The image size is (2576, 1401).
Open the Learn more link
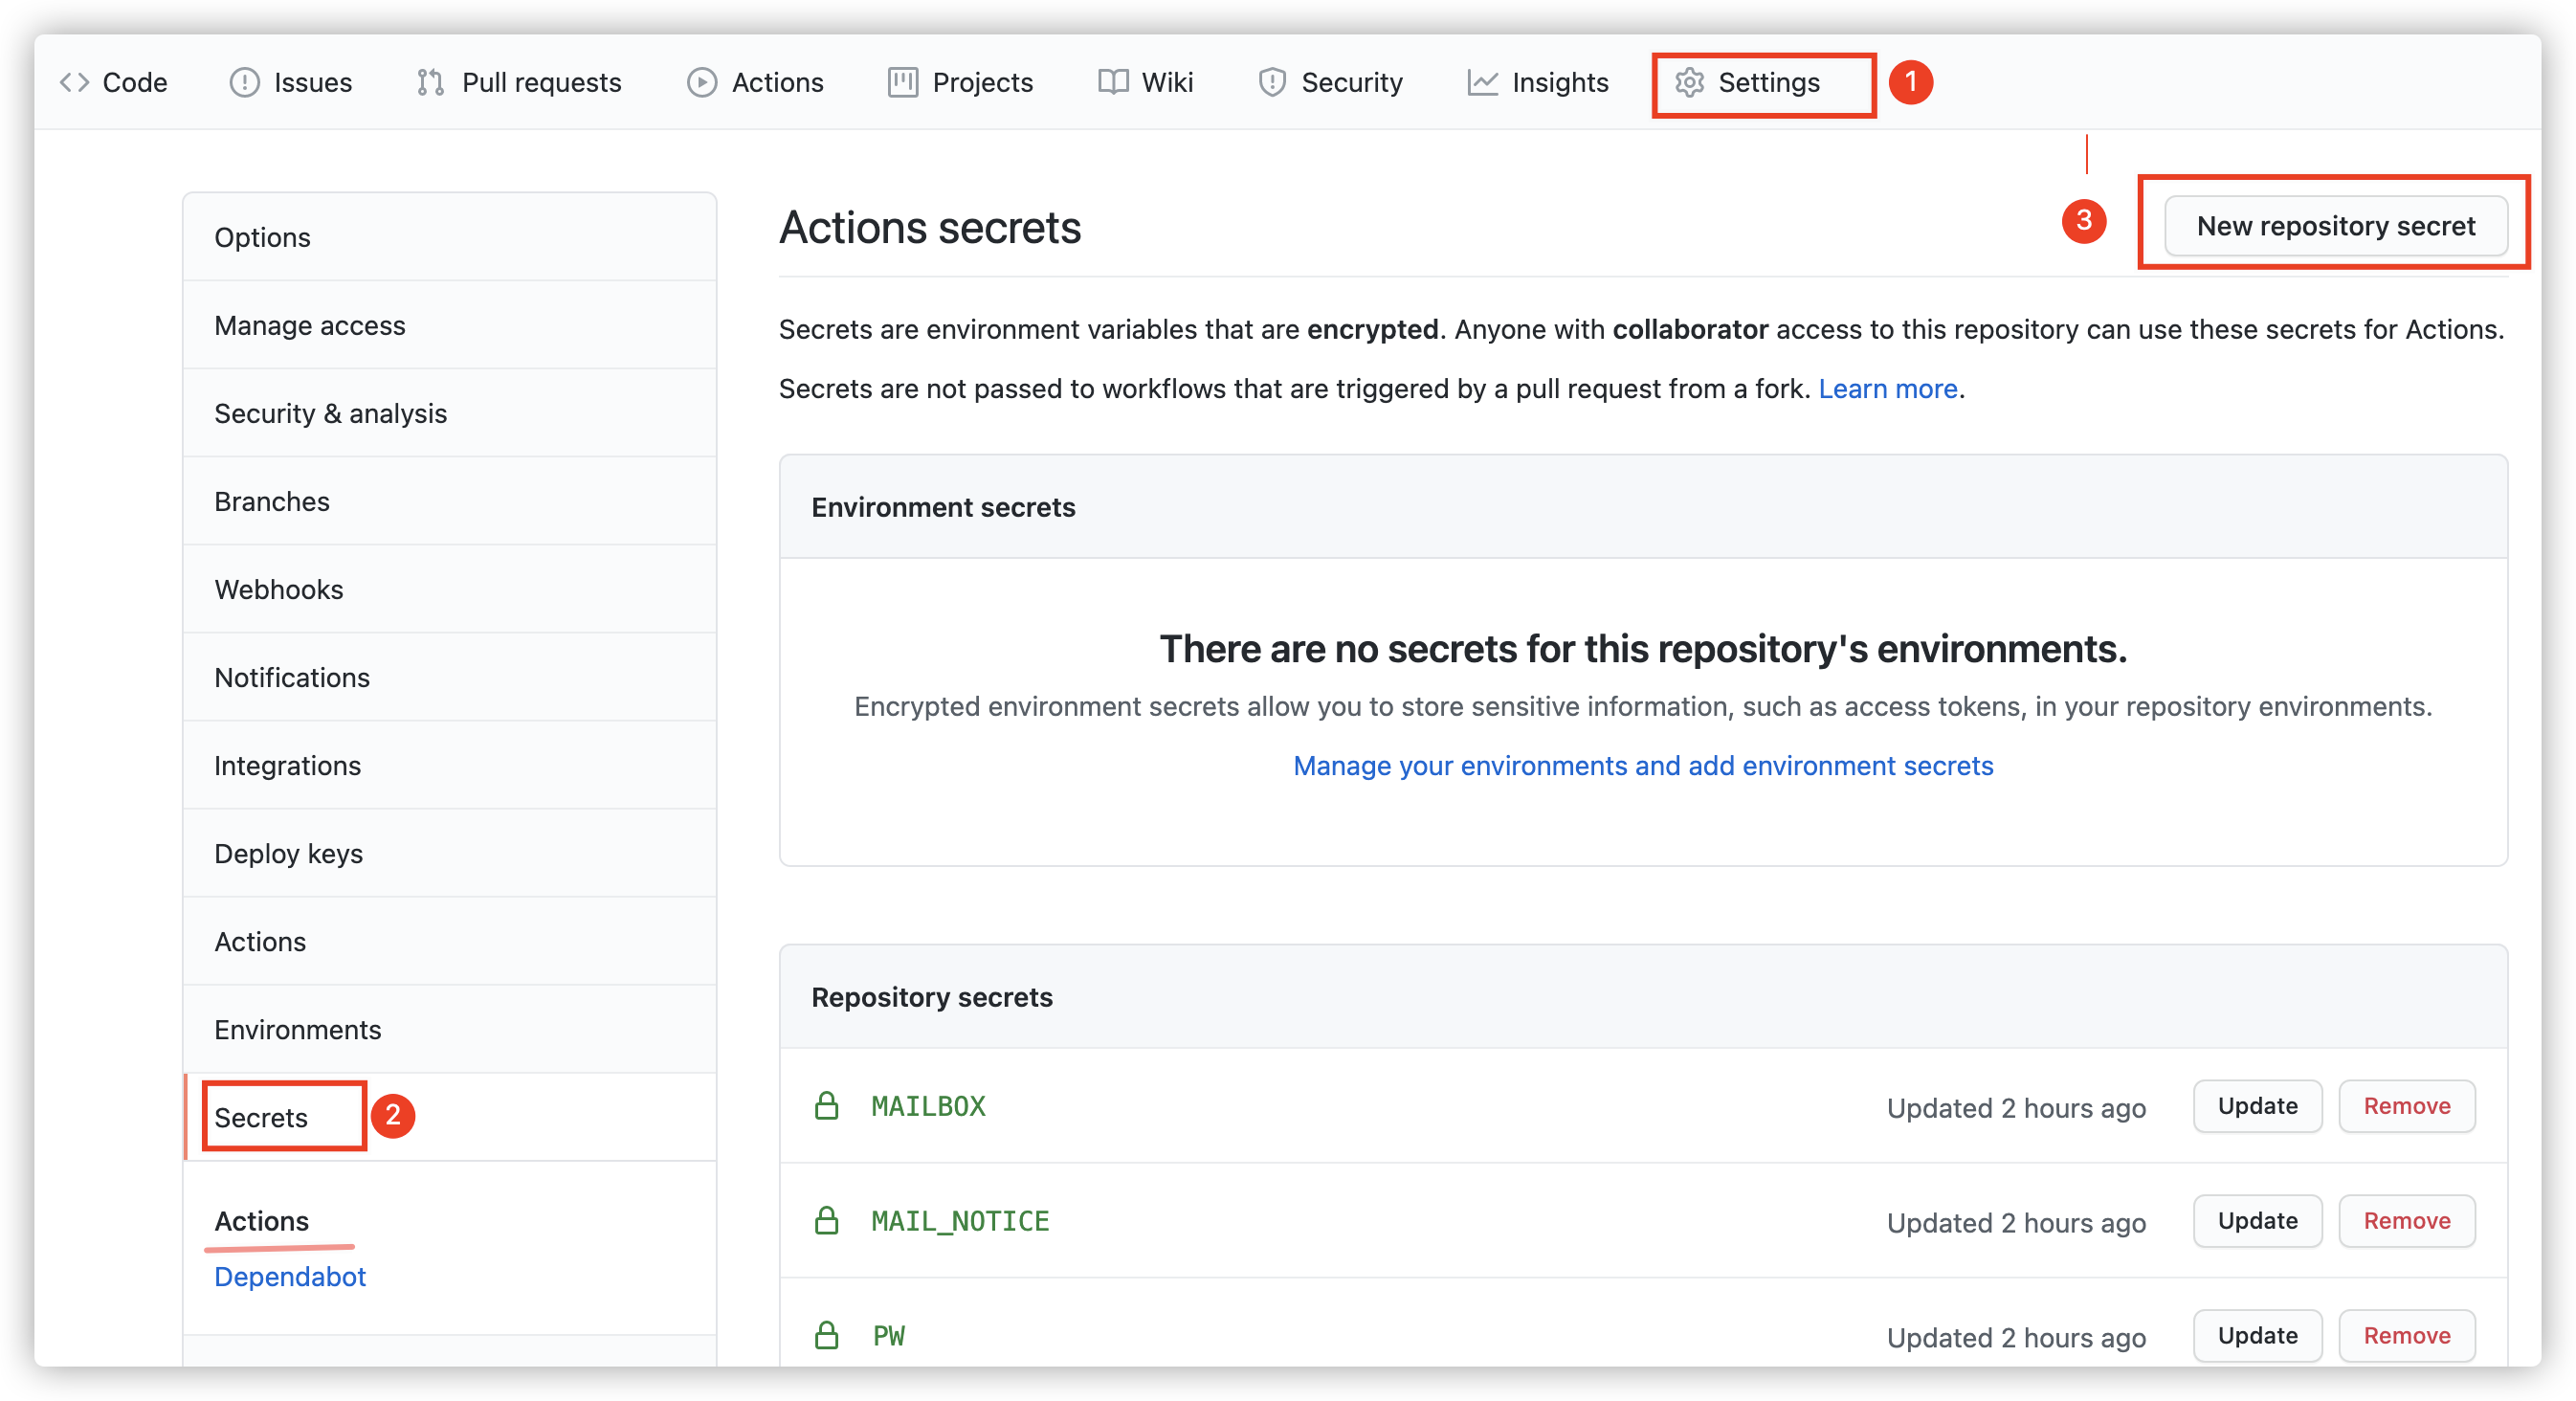point(1887,388)
